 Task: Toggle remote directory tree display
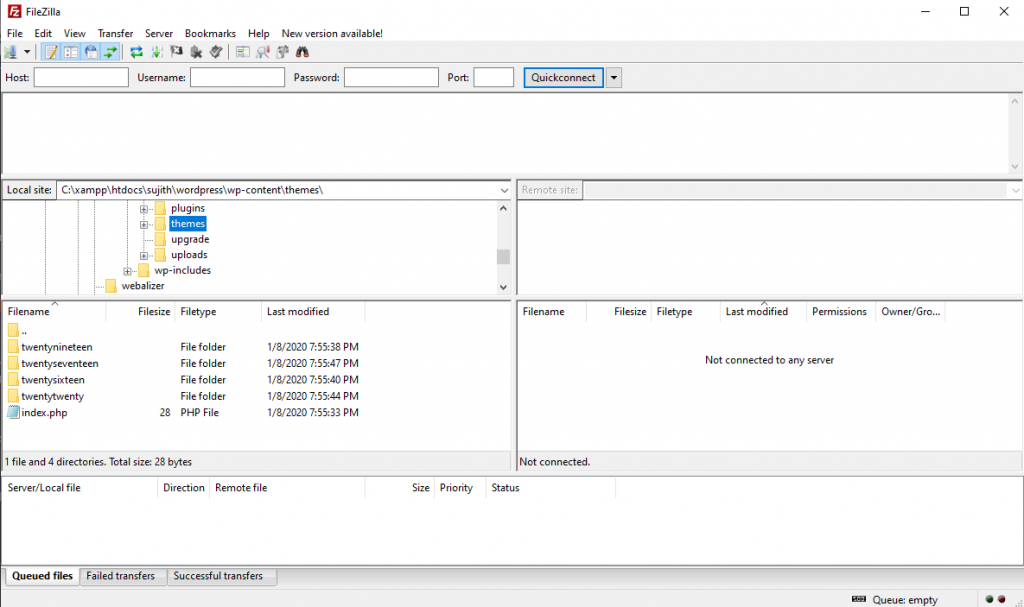[91, 52]
